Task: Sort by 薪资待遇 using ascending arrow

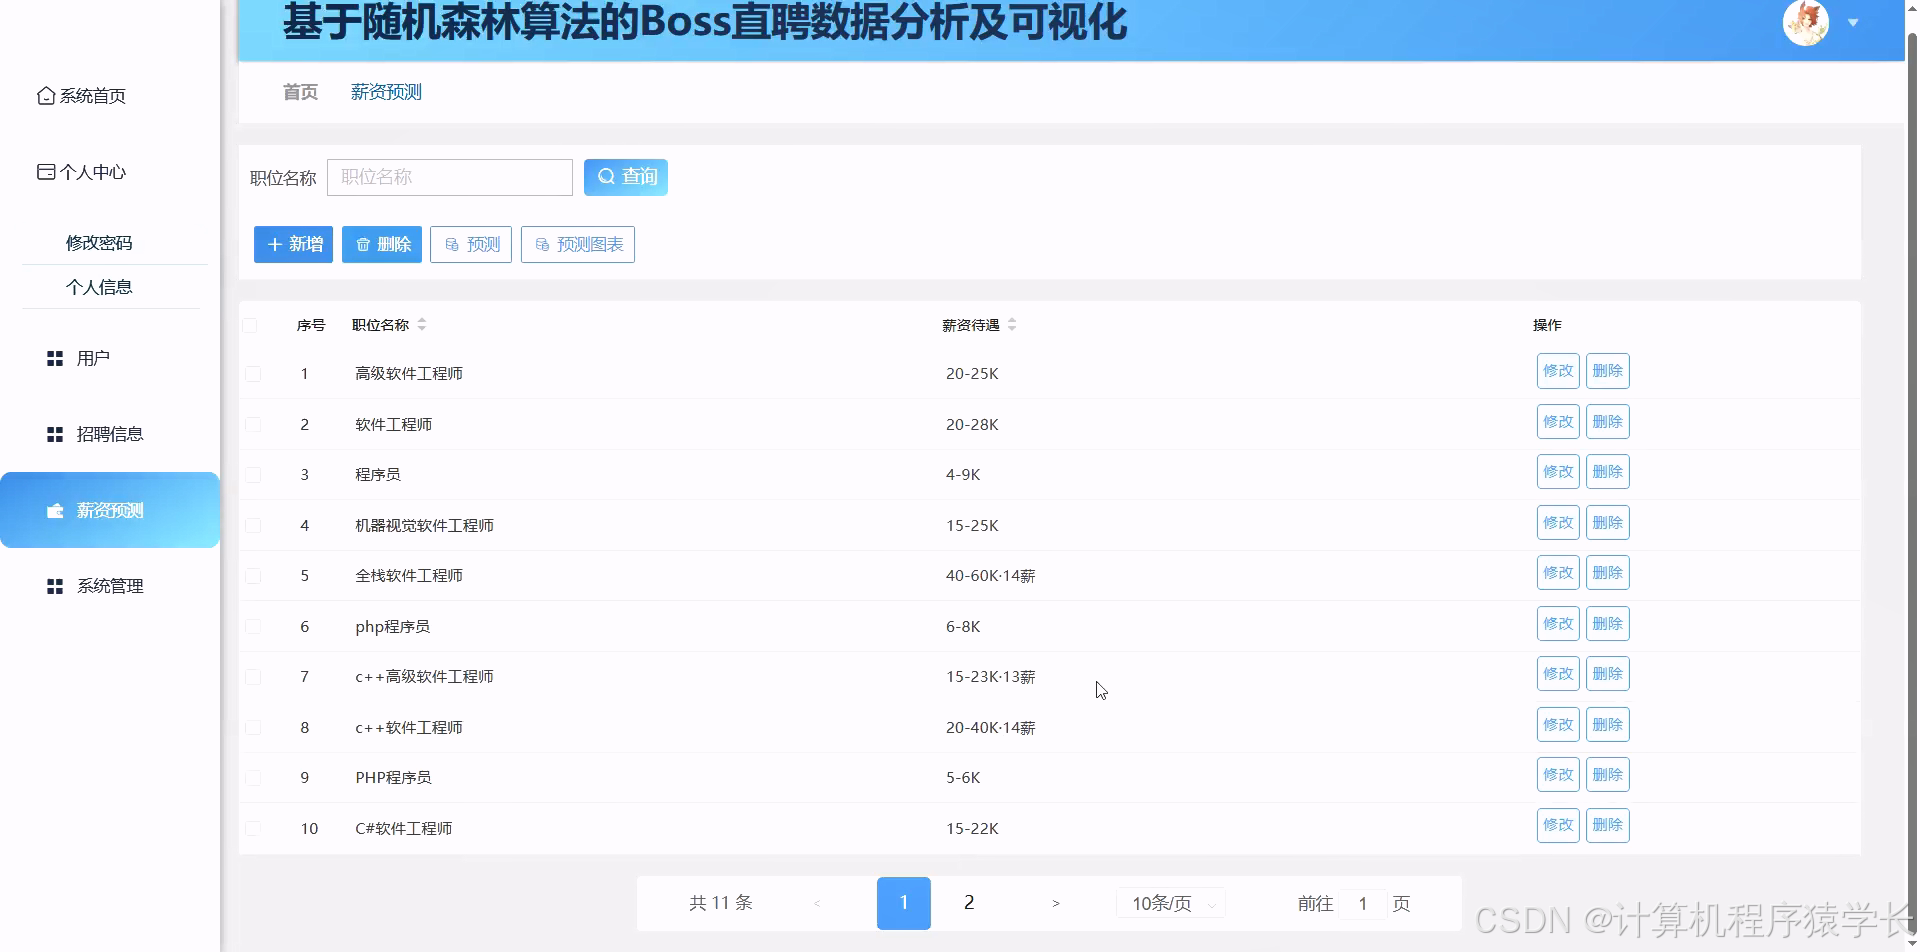Action: (1012, 320)
